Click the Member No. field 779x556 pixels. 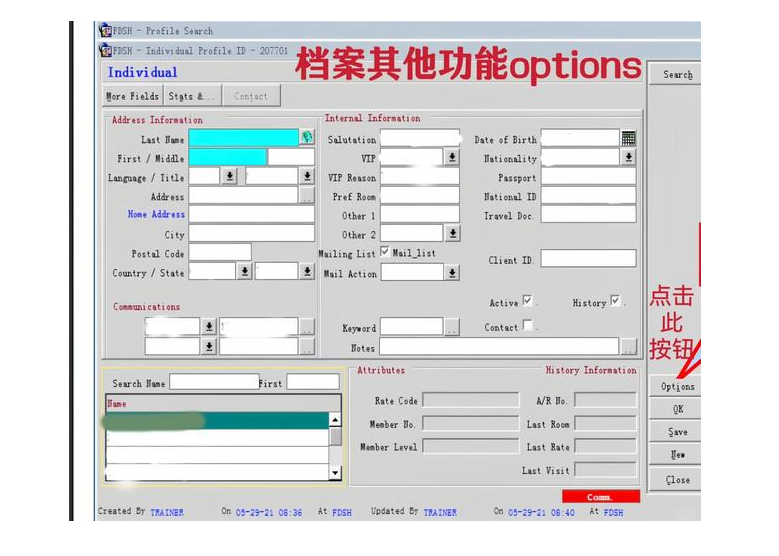pyautogui.click(x=470, y=423)
